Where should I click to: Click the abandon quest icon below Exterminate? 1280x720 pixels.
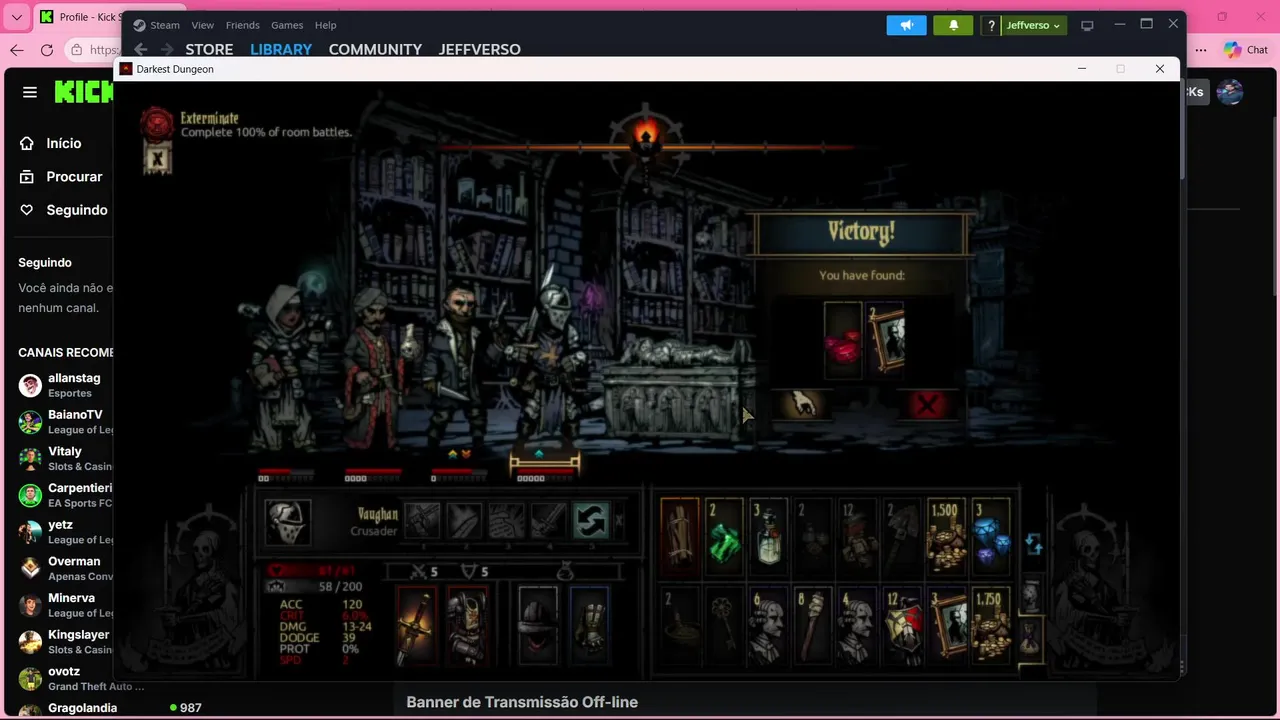[x=157, y=158]
